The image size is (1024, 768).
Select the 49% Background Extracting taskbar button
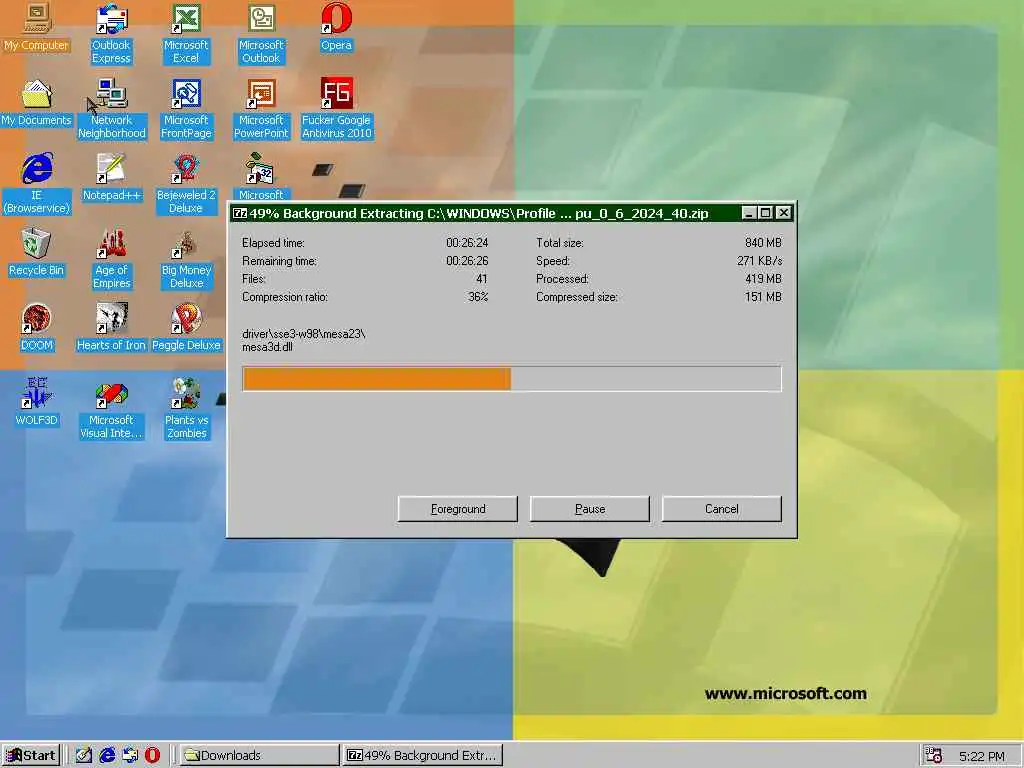423,755
